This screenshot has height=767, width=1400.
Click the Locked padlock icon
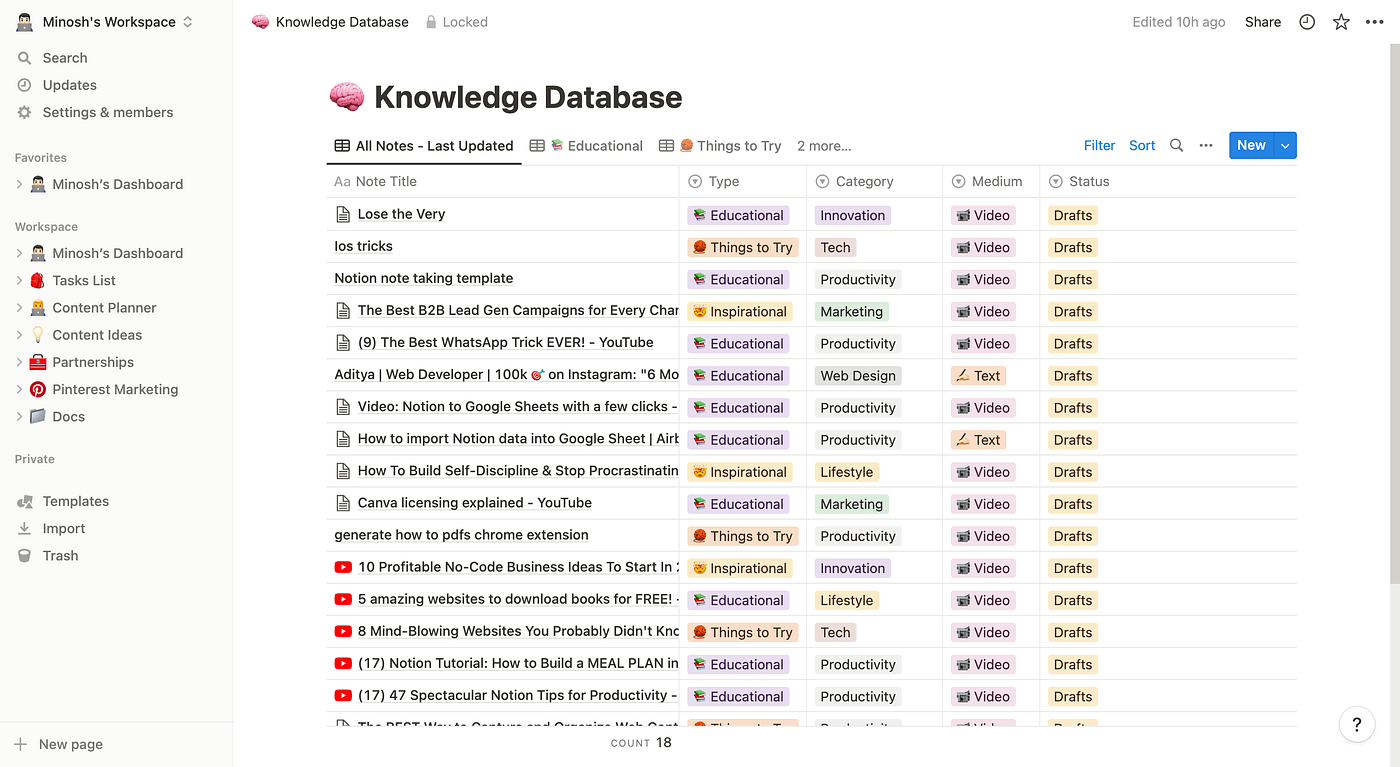(431, 22)
